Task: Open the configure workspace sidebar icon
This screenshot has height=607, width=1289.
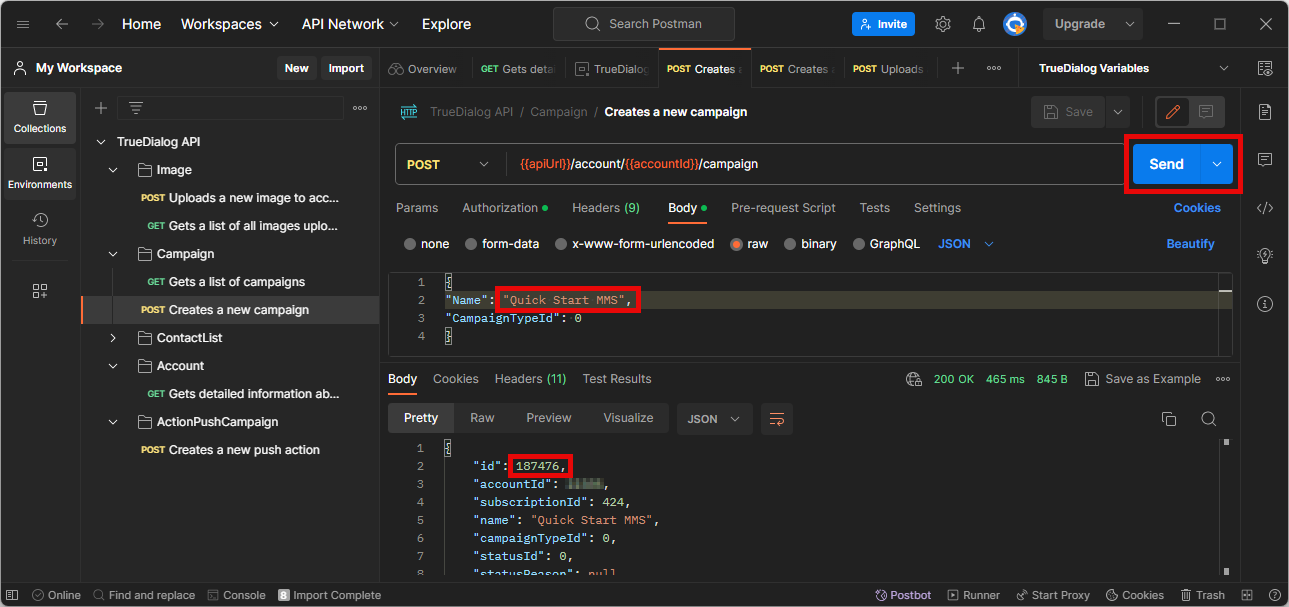Action: pos(40,291)
